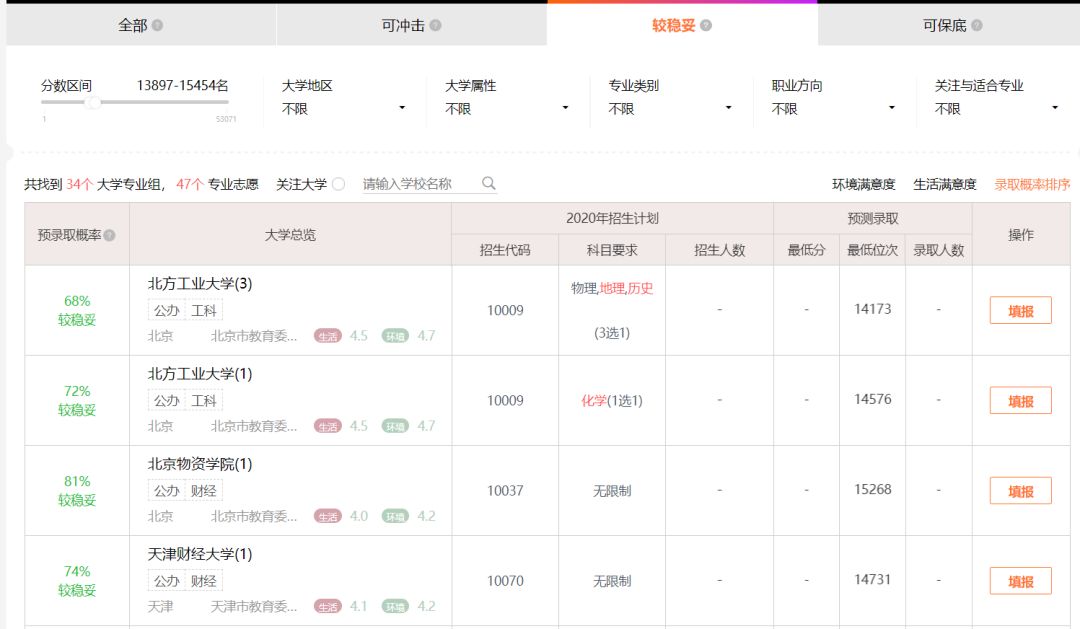Click help icon beside 较稳妥 tab

(706, 25)
